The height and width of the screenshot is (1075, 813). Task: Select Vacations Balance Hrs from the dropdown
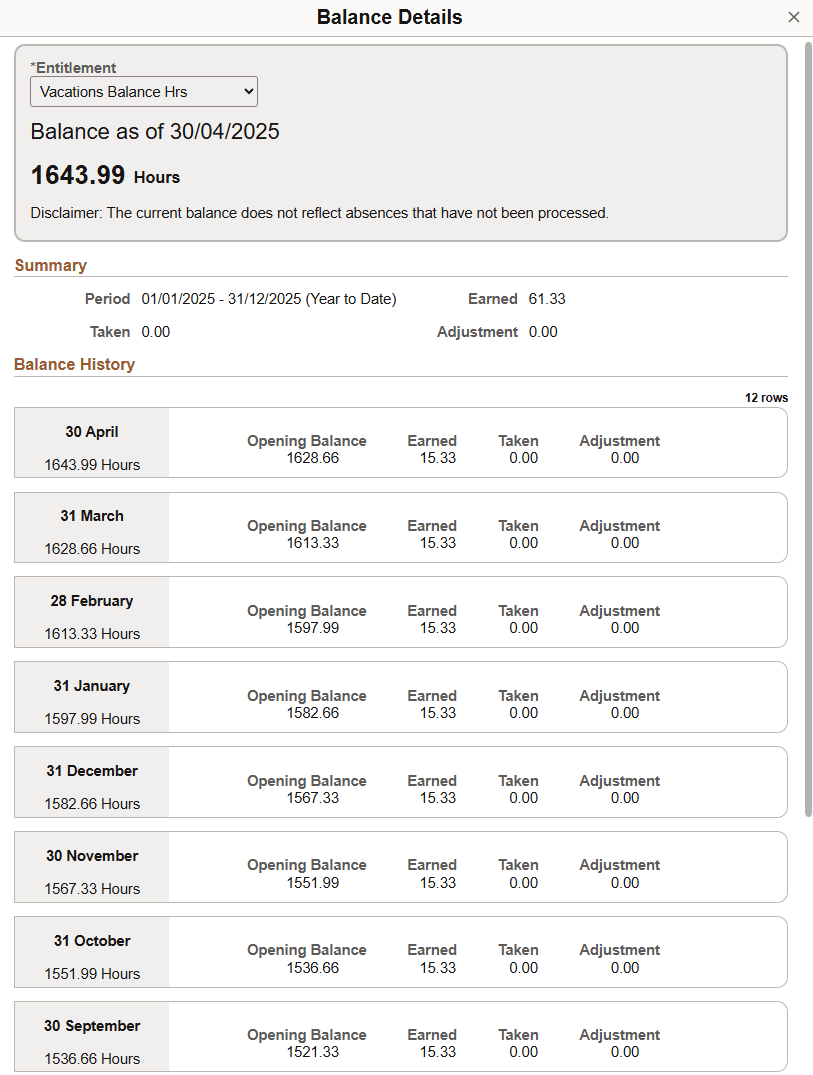[x=143, y=91]
